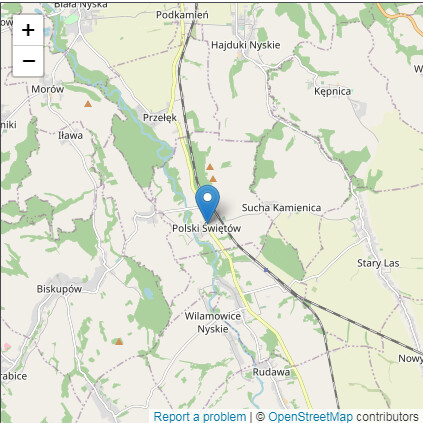Click the upper peak triangle above marker
The height and width of the screenshot is (423, 423).
[210, 167]
